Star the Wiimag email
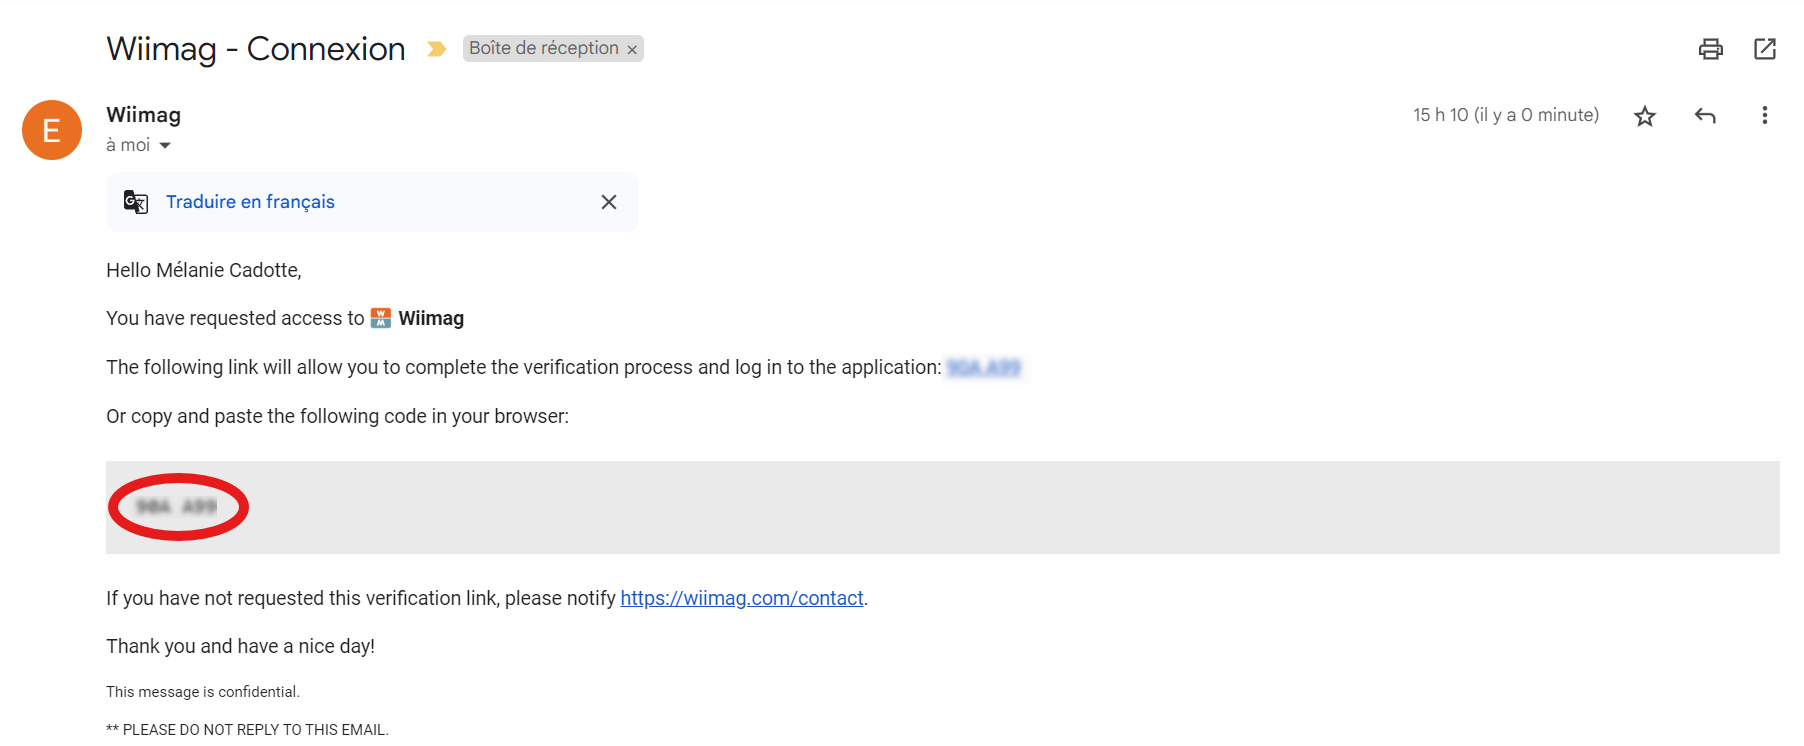 1645,116
